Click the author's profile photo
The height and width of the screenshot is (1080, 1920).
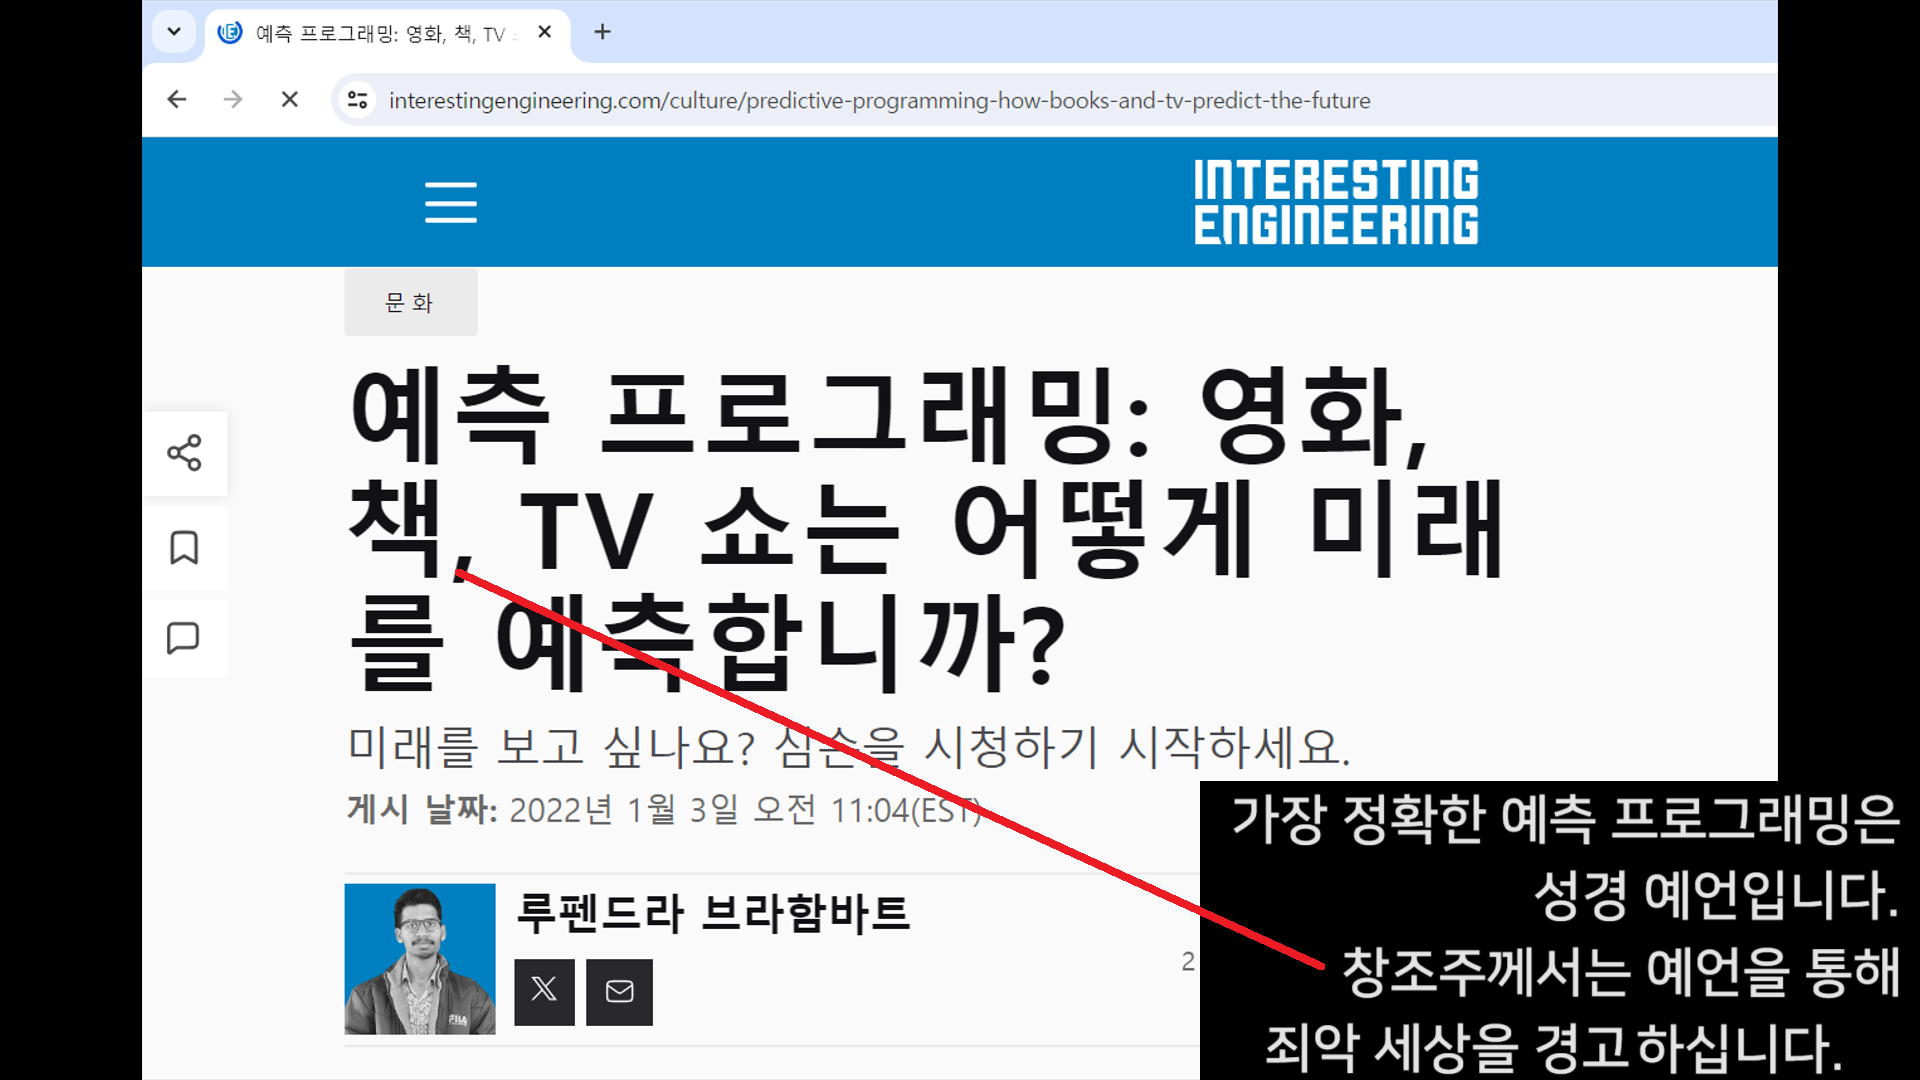click(x=420, y=958)
